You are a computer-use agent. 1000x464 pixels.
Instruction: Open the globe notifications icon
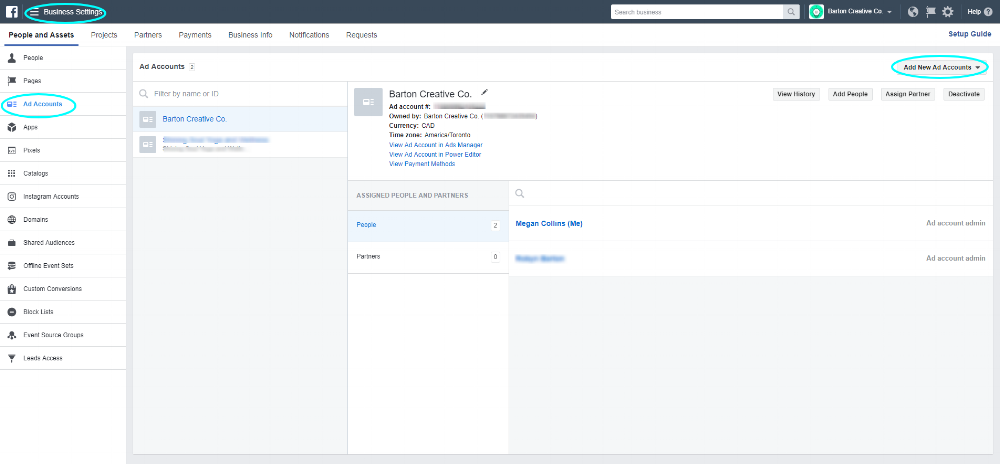coord(913,11)
